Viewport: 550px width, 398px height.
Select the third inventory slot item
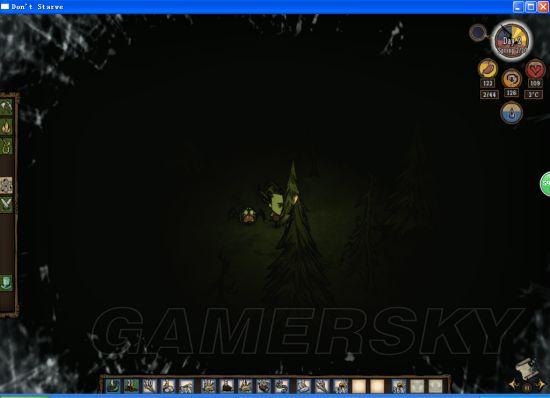[x=150, y=386]
